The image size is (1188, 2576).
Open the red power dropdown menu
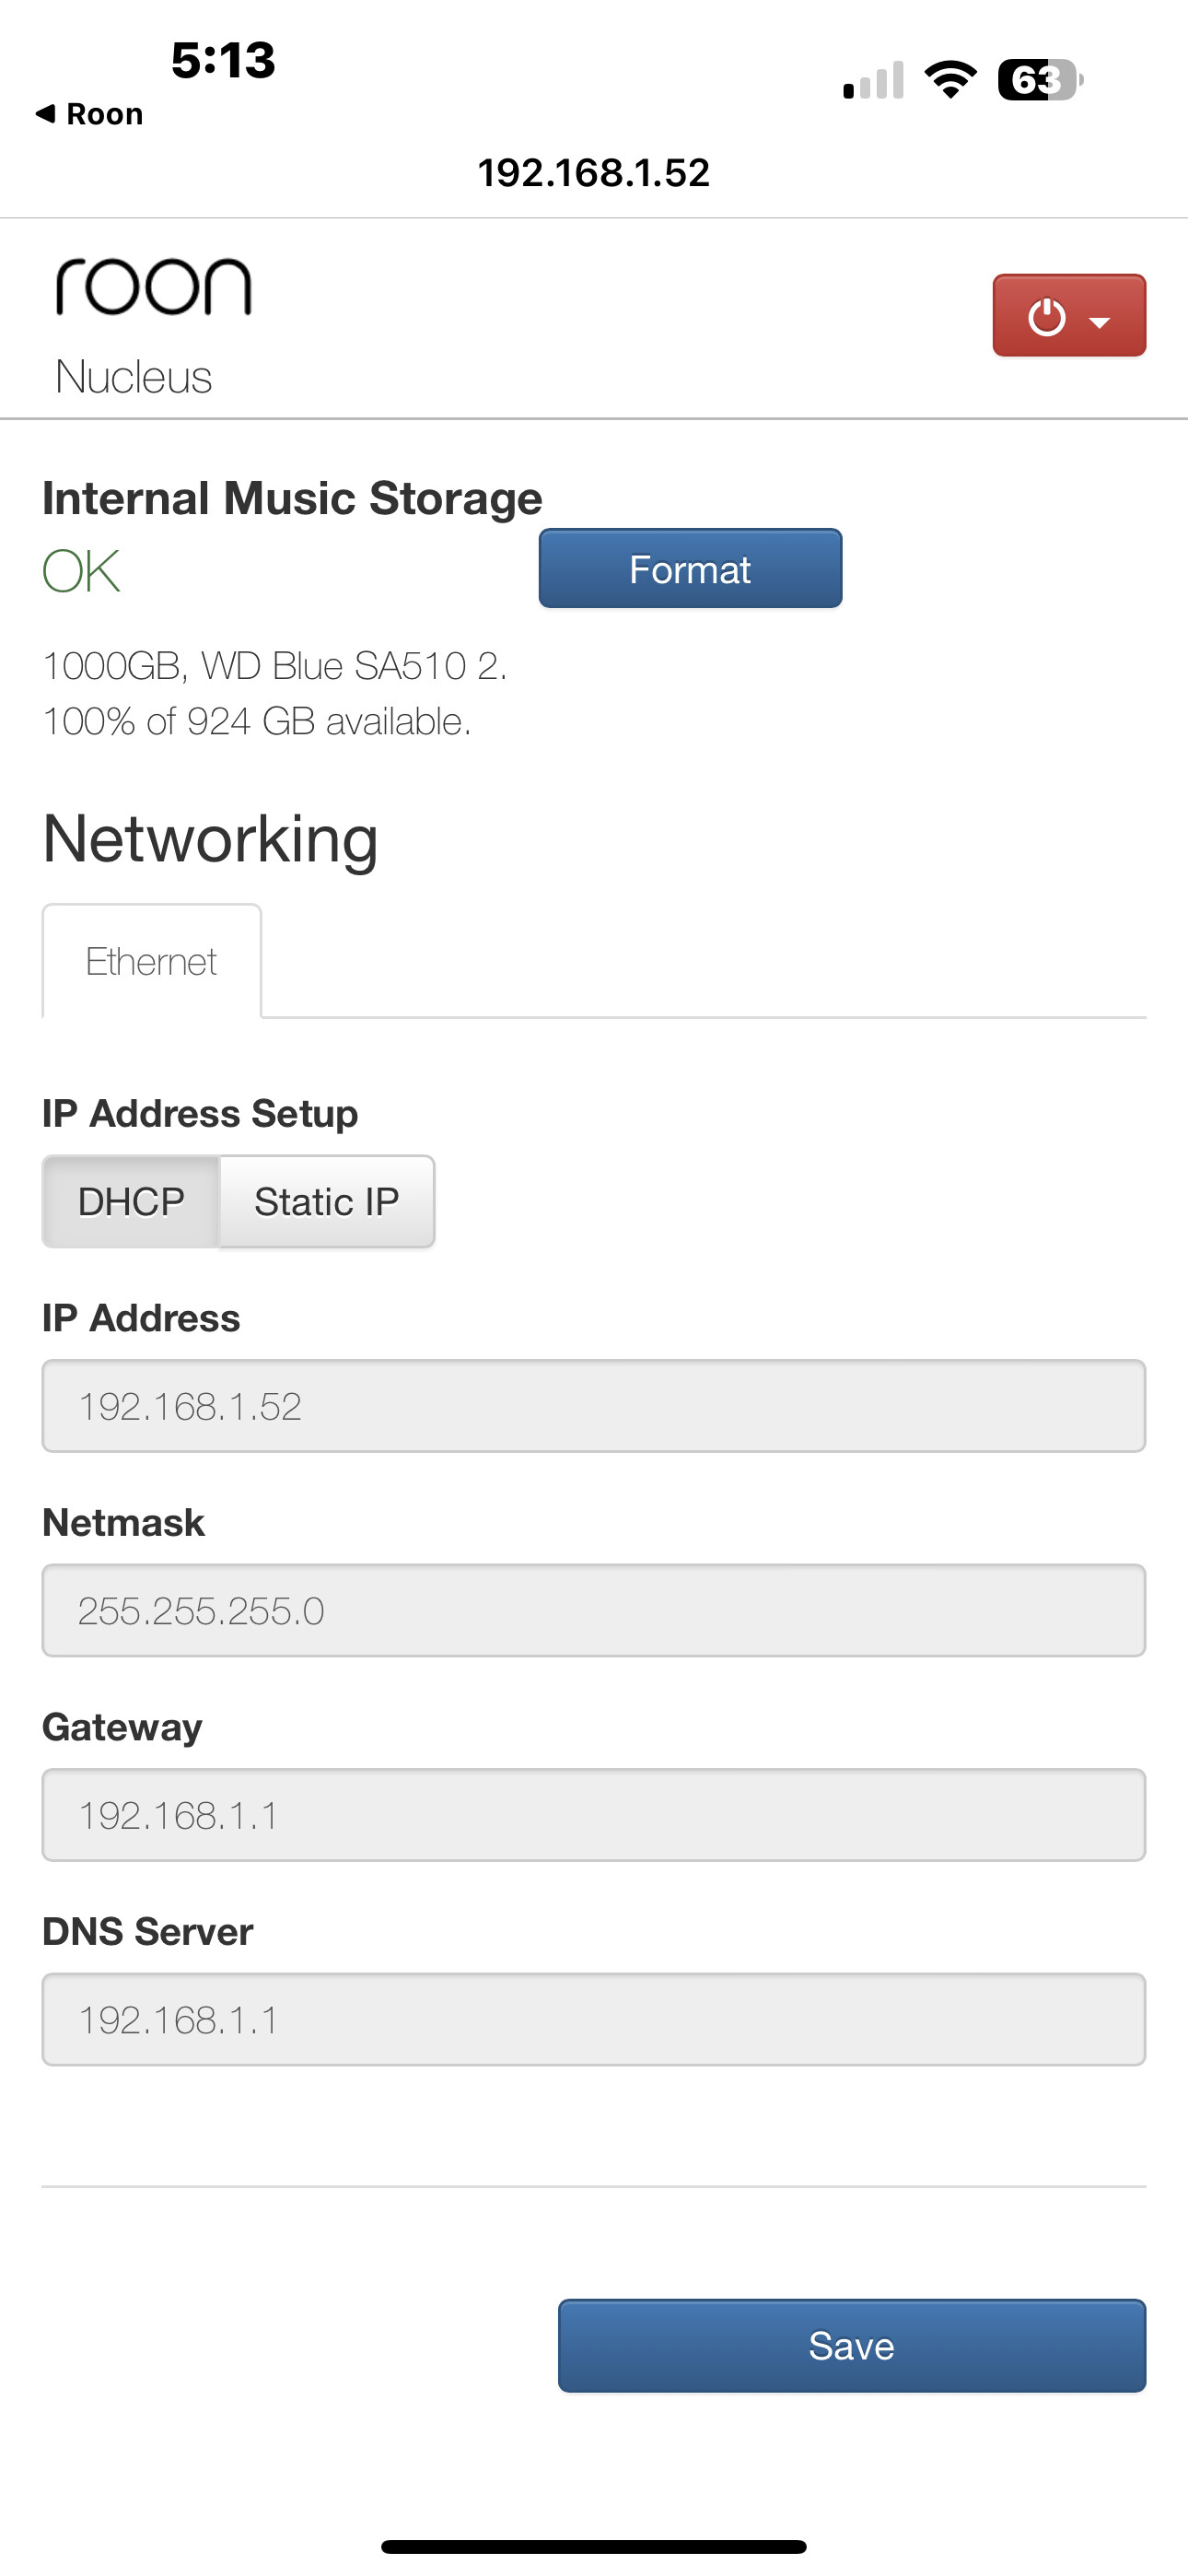(1068, 316)
